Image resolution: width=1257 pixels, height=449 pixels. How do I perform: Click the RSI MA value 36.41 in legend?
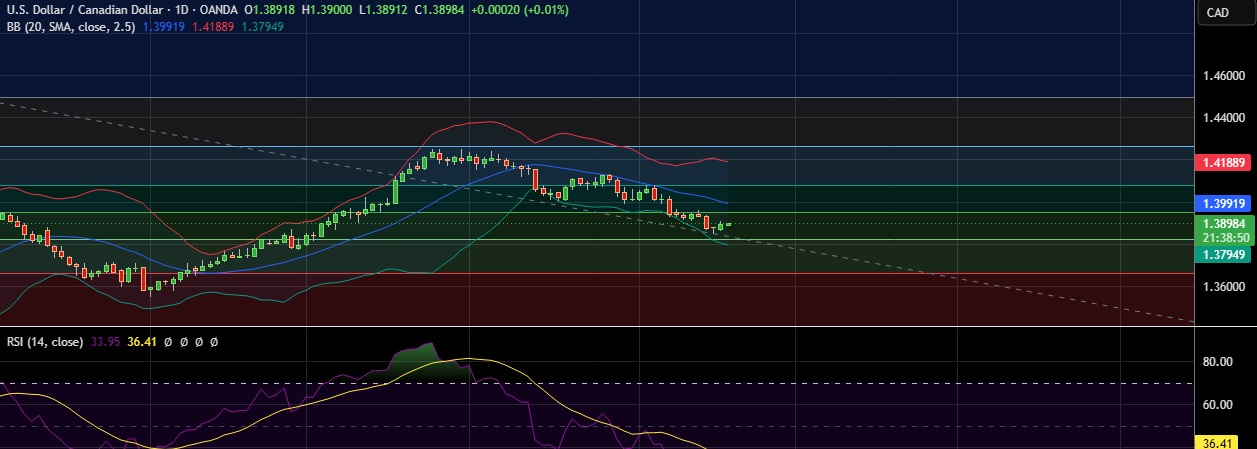coord(143,341)
